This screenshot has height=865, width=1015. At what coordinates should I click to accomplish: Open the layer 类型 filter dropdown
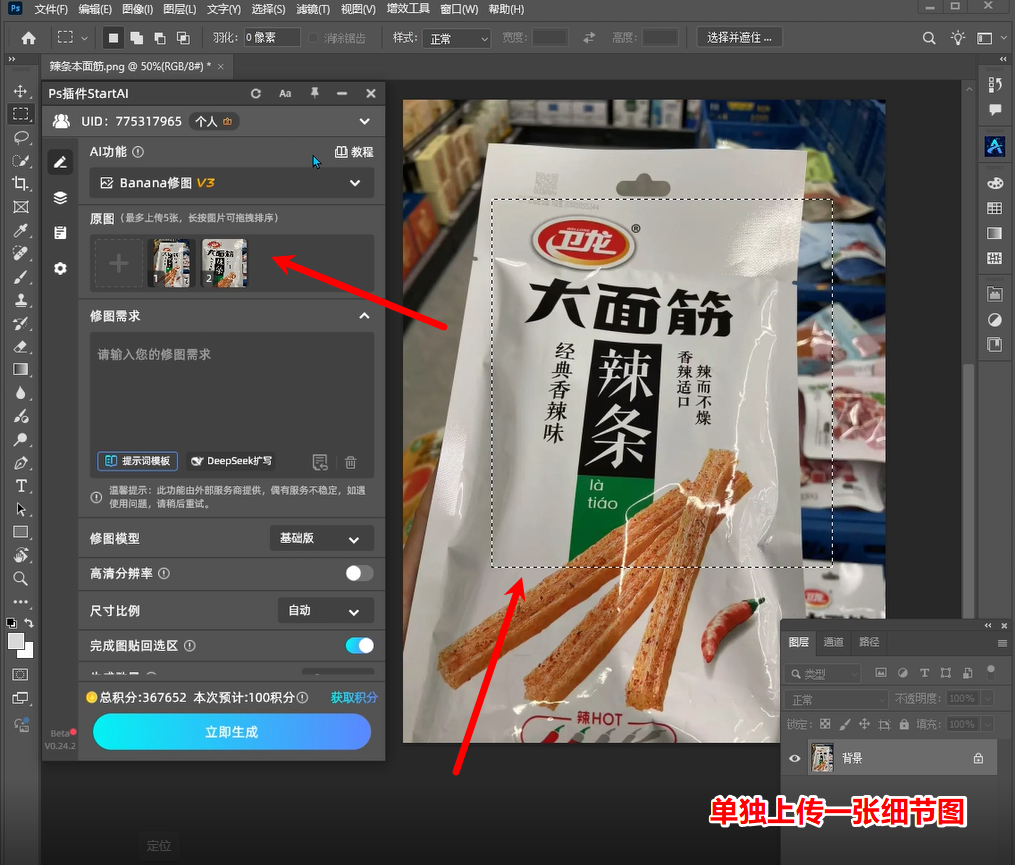[x=824, y=673]
